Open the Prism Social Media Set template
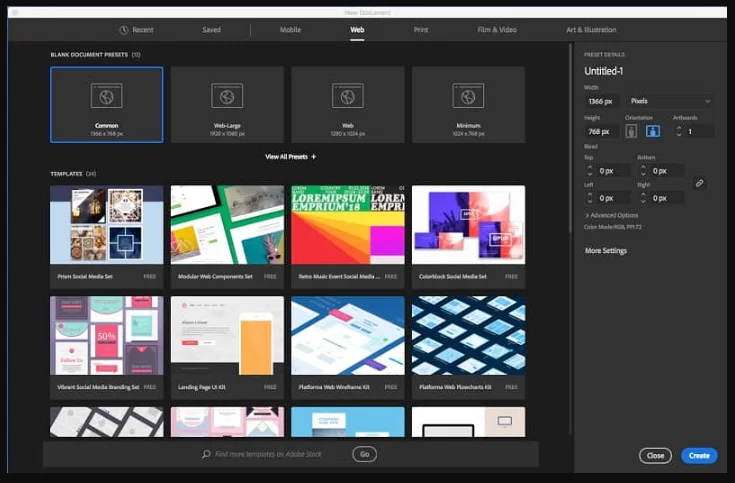 coord(107,236)
